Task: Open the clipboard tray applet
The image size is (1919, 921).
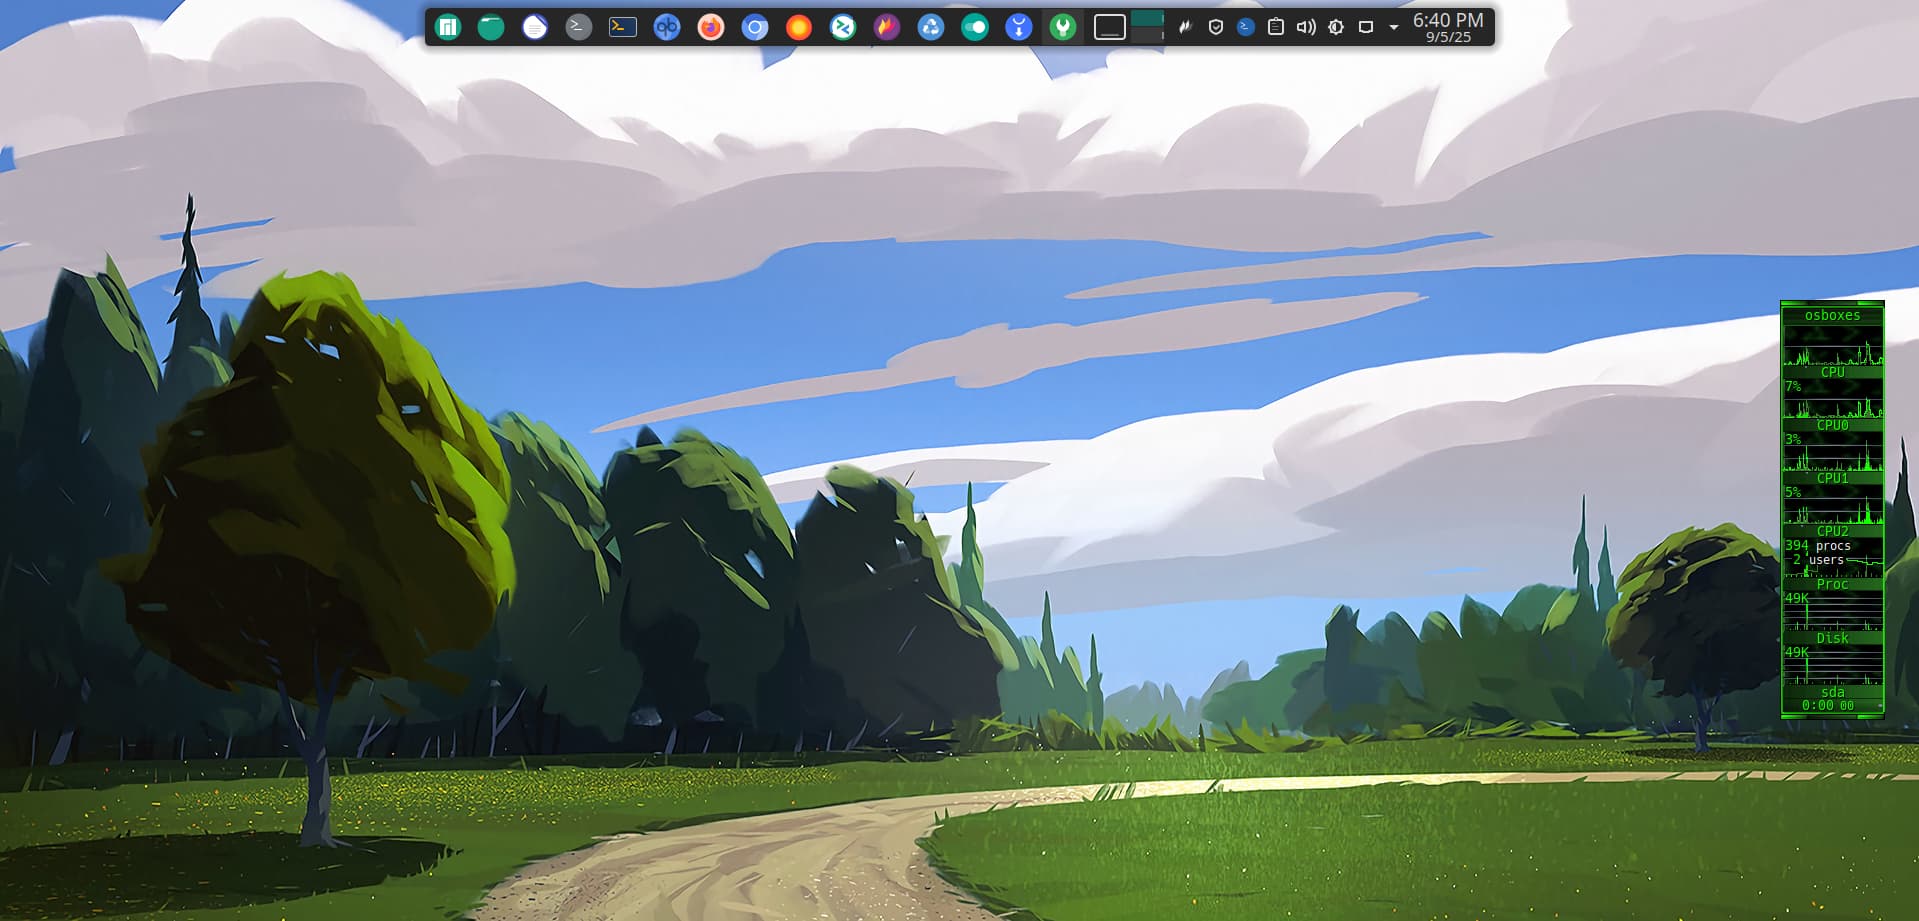Action: (x=1276, y=28)
